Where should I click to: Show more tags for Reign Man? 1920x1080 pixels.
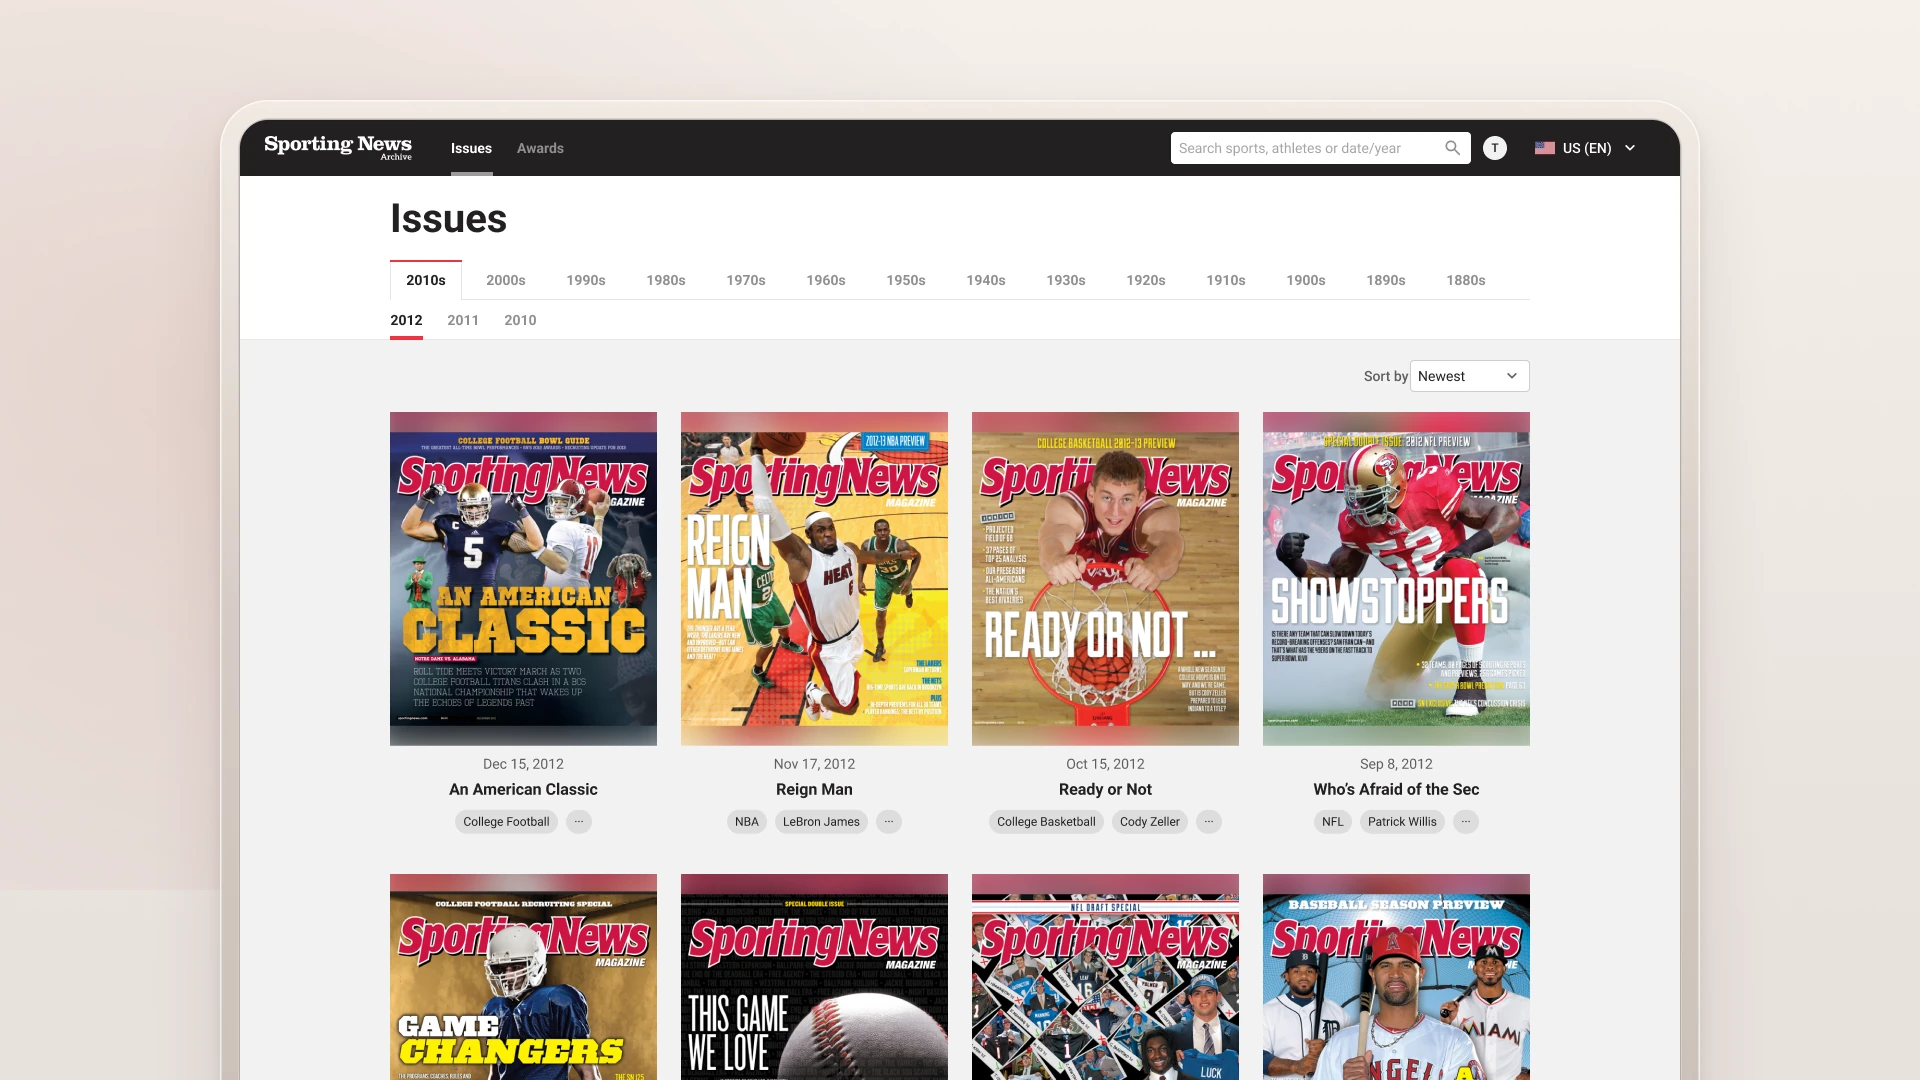click(889, 822)
